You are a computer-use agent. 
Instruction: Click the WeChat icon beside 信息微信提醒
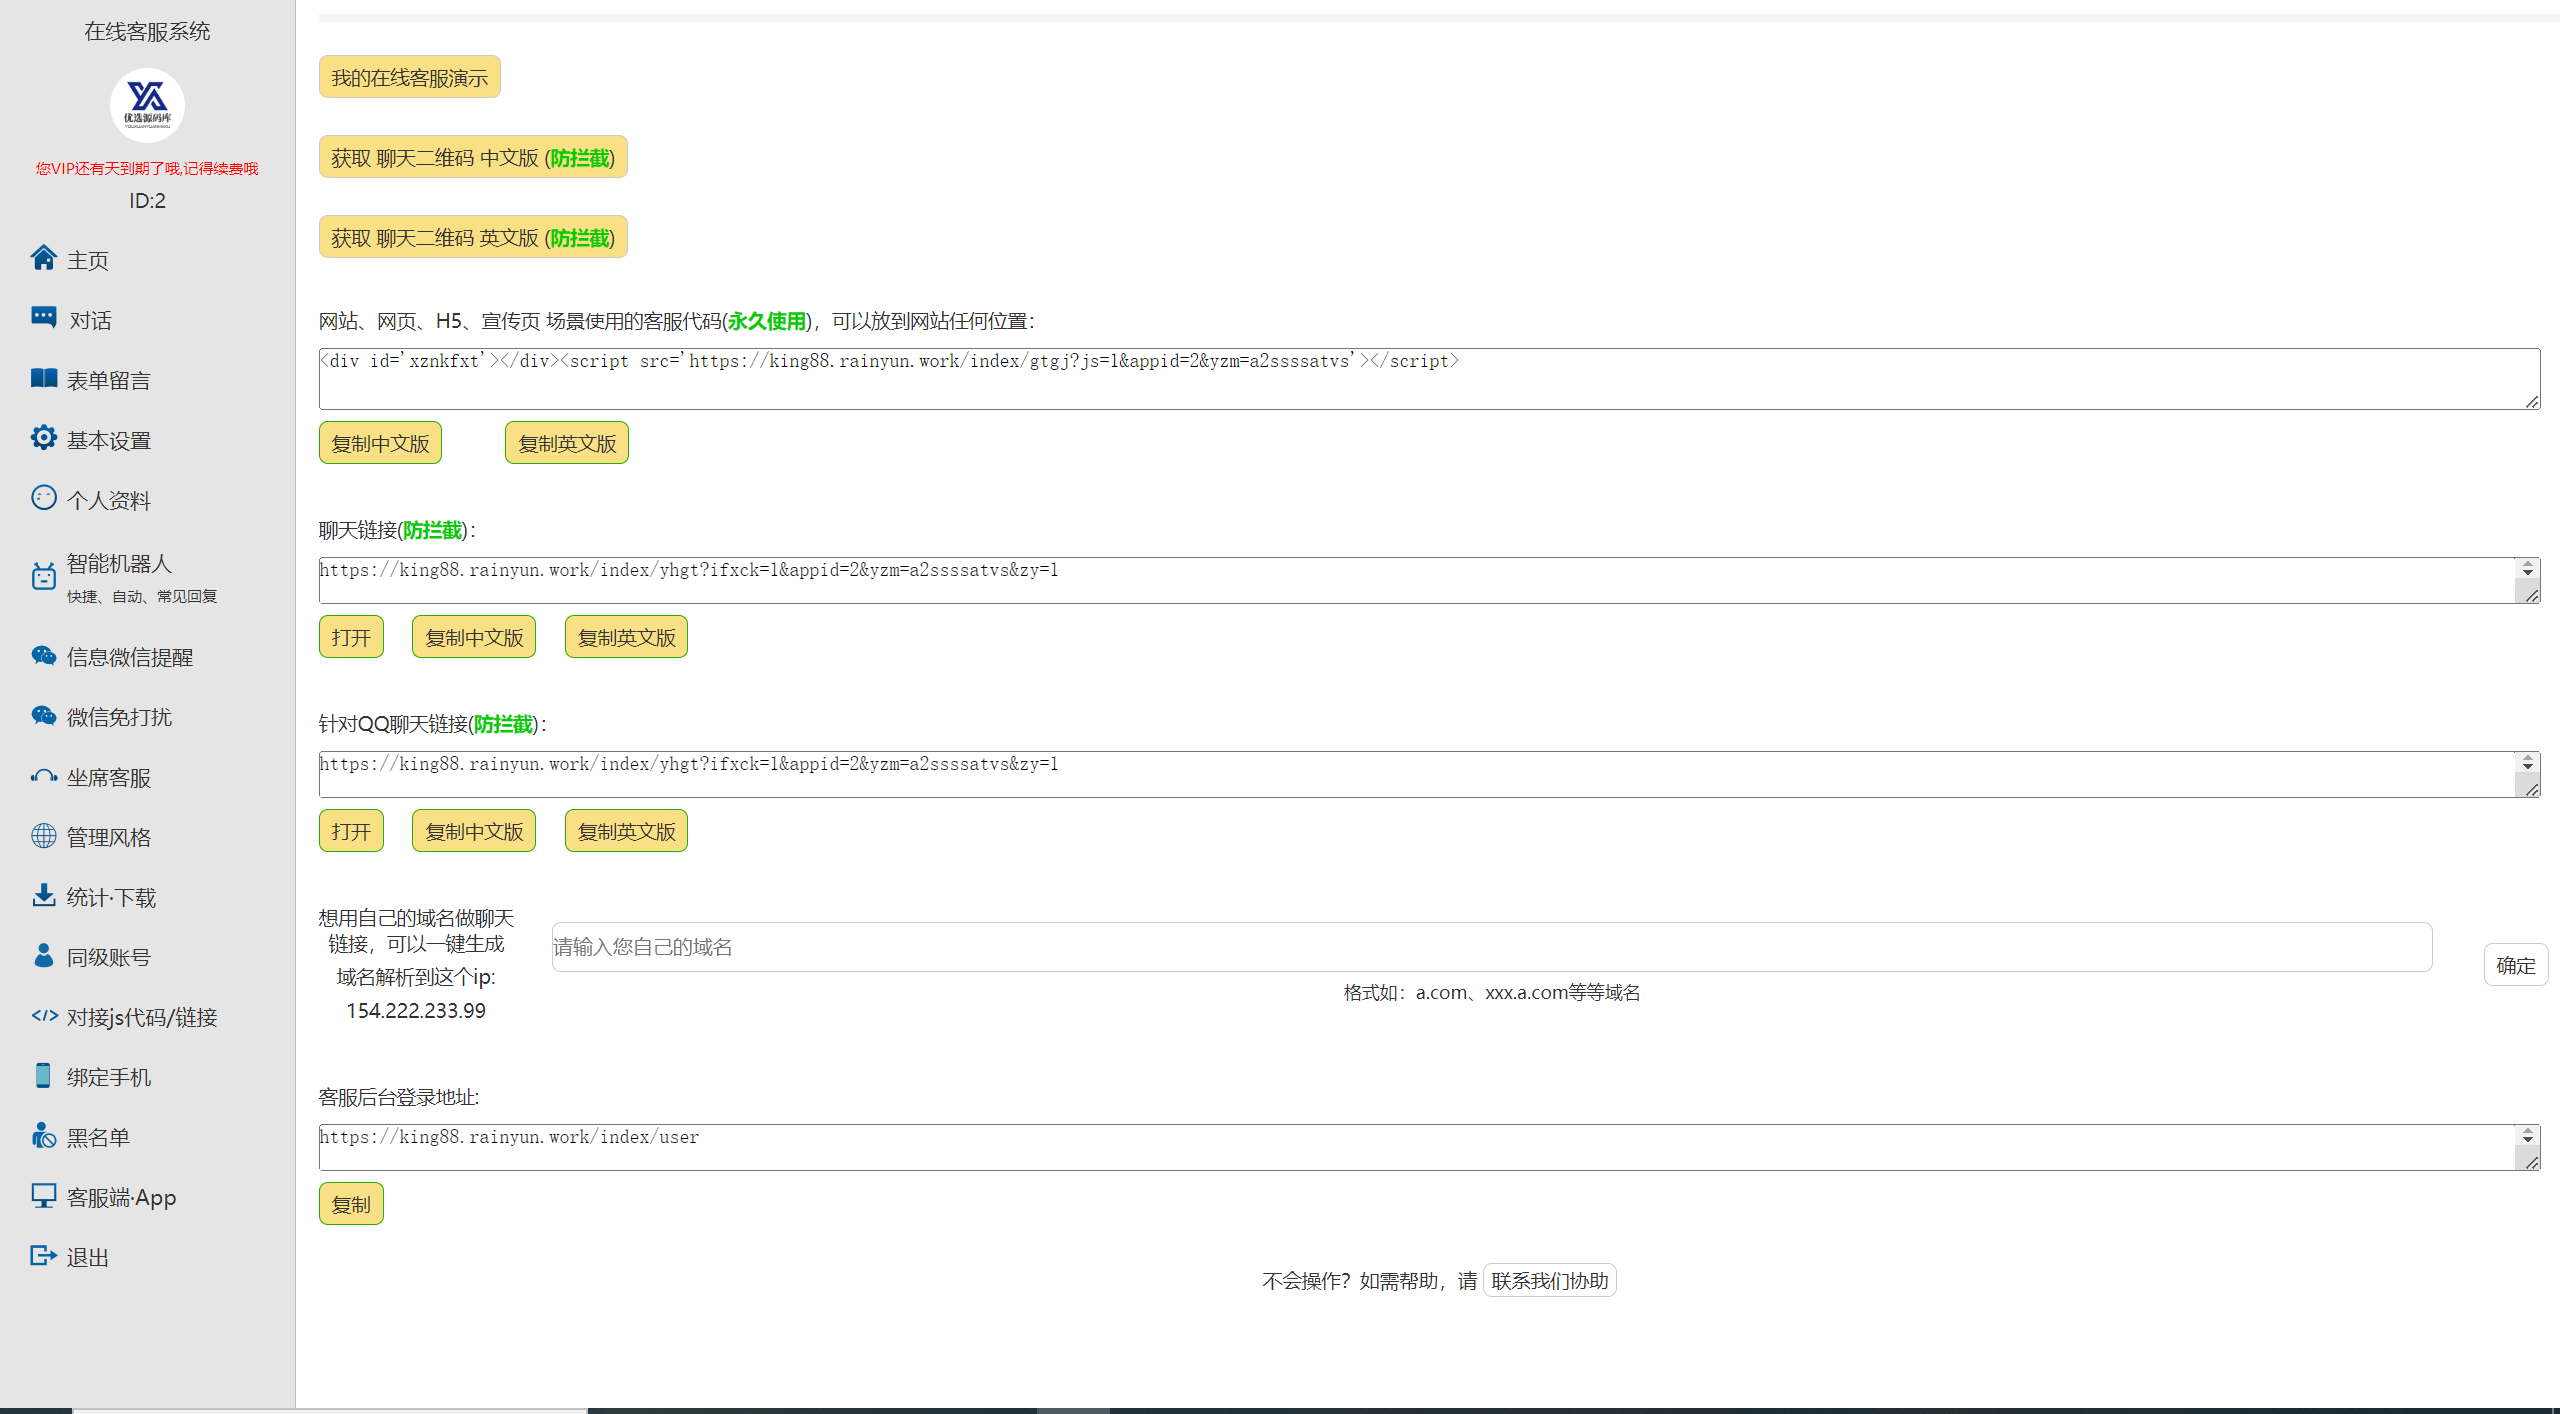click(x=43, y=656)
